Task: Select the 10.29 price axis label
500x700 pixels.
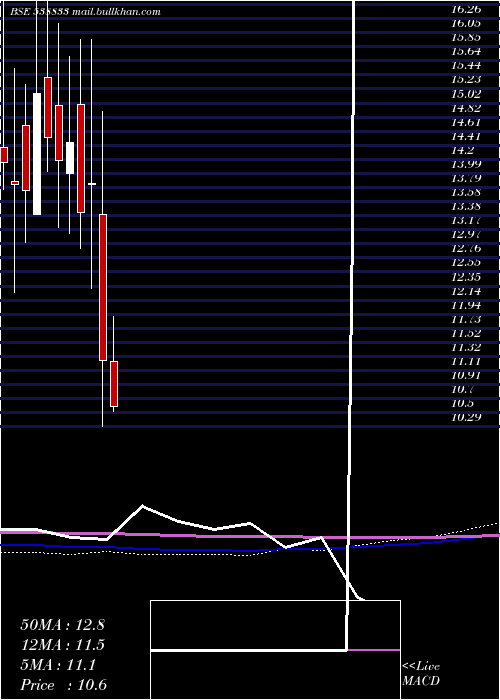Action: point(466,418)
